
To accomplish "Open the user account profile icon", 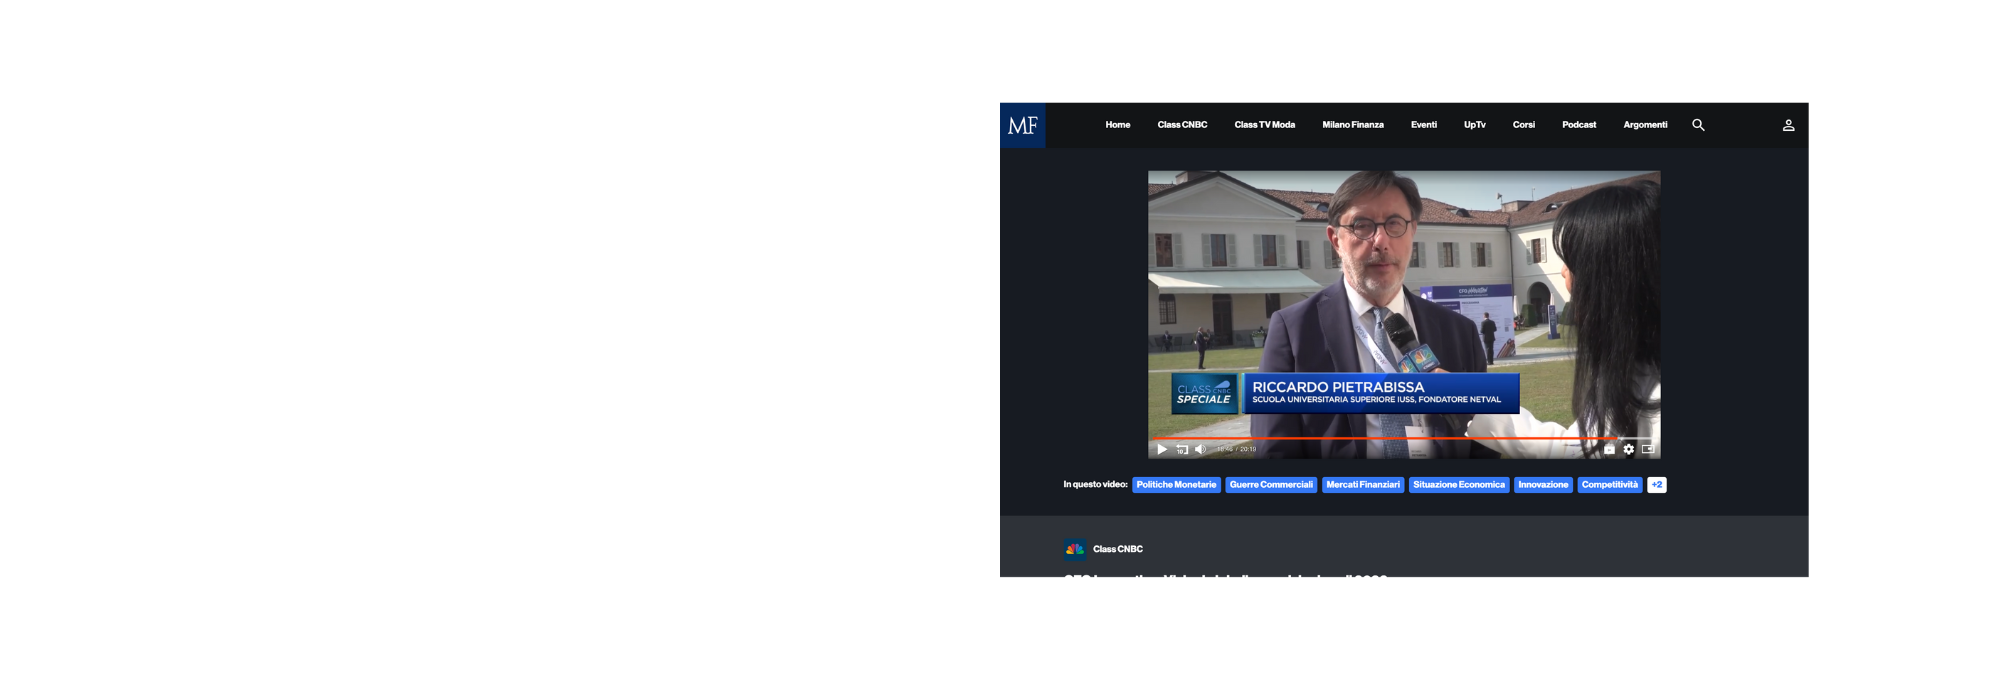I will (x=1788, y=125).
